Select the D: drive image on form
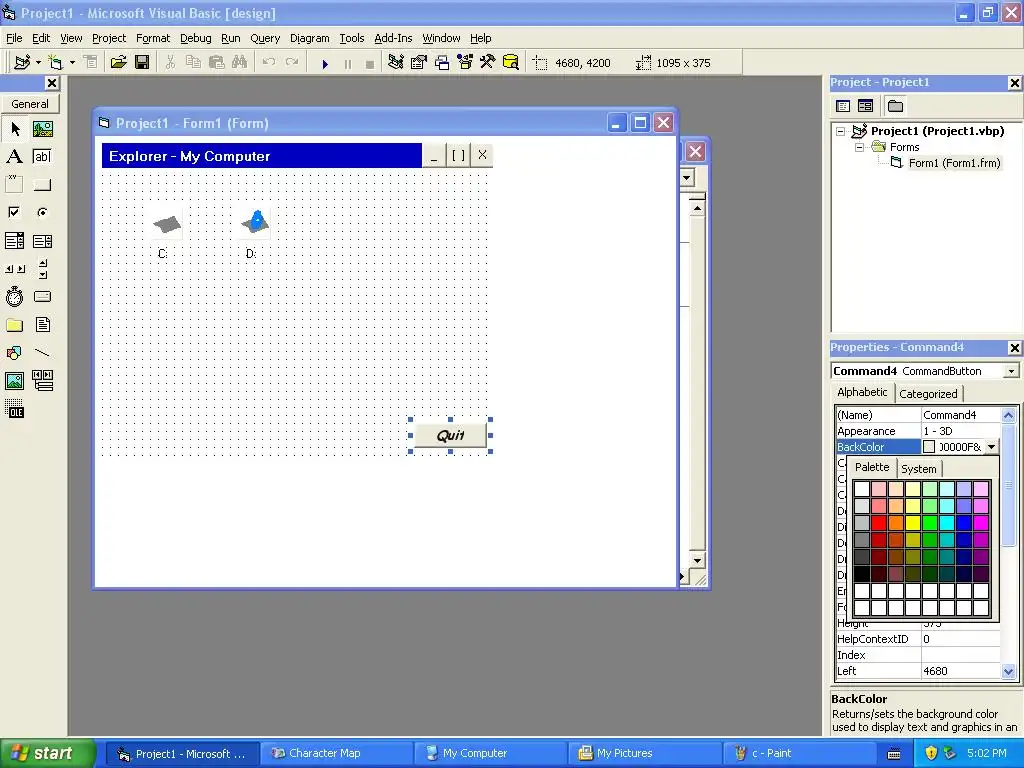1024x768 pixels. click(255, 222)
